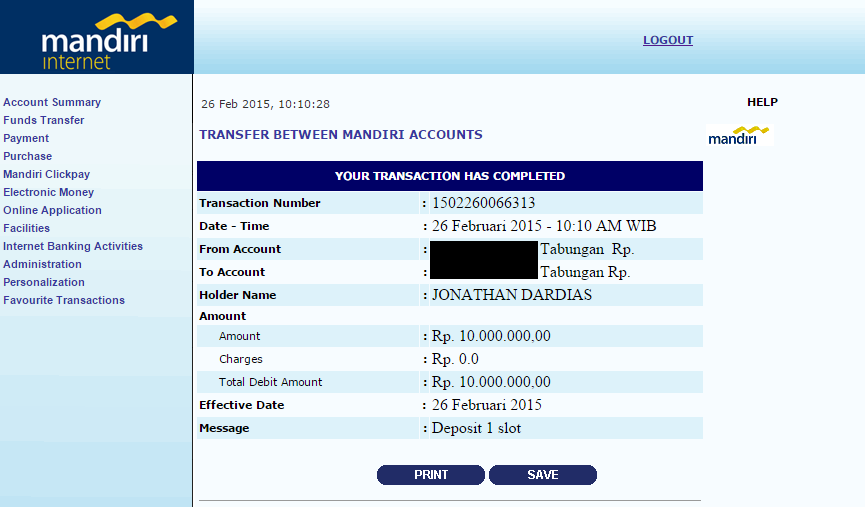Click the From Account Tabungan Rp. text
Screen dimensions: 865x507
coord(587,249)
